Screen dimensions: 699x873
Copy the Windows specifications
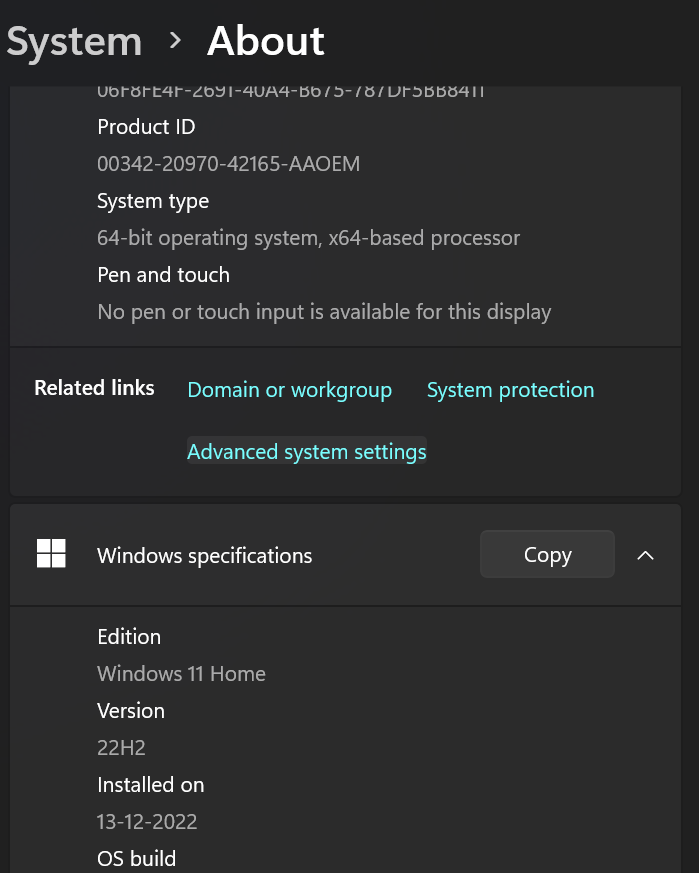[x=547, y=555]
